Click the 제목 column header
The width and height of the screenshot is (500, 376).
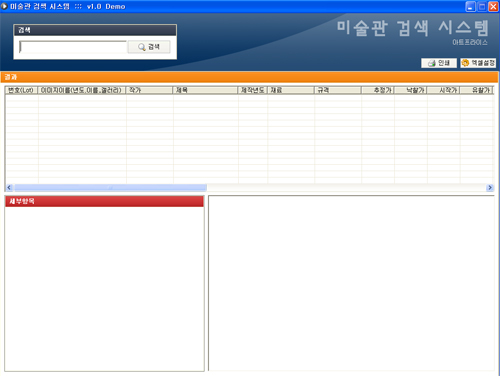(x=205, y=90)
